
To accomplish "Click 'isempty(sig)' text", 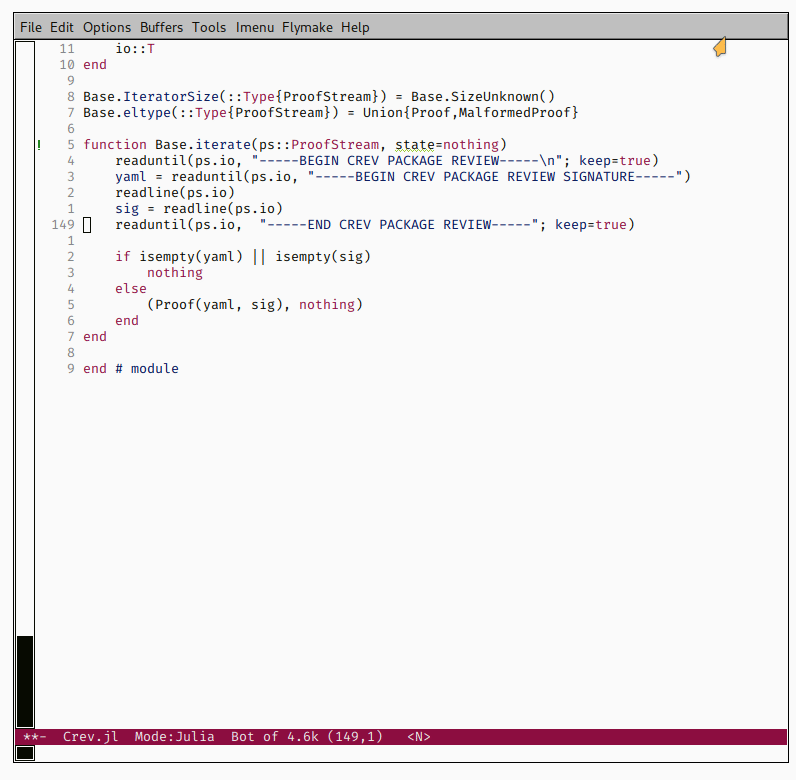I will click(323, 256).
